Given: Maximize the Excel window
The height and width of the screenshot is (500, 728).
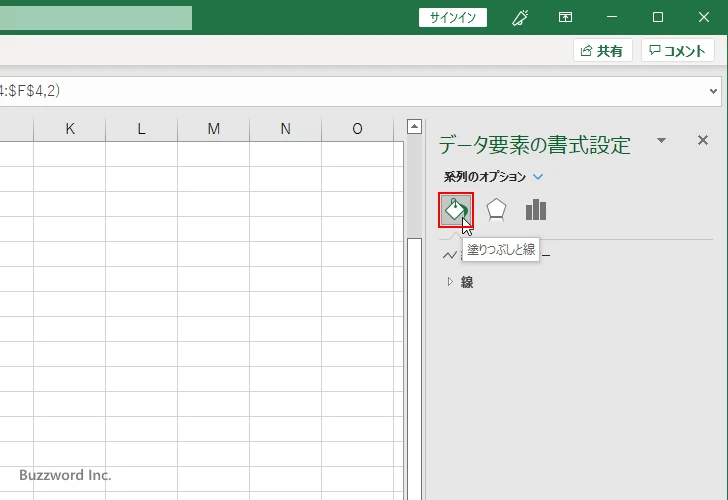Looking at the screenshot, I should [657, 17].
